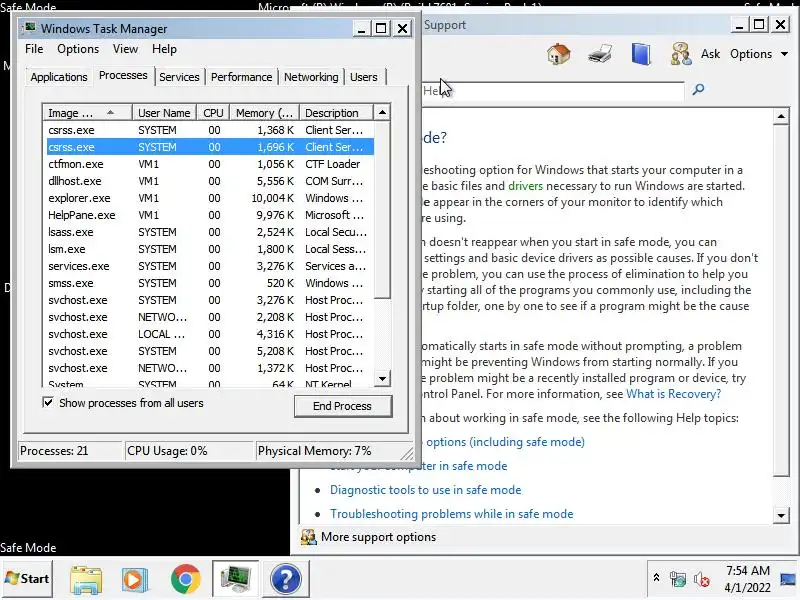Switch to Applications tab
Screen dimensions: 800x600
(x=59, y=77)
